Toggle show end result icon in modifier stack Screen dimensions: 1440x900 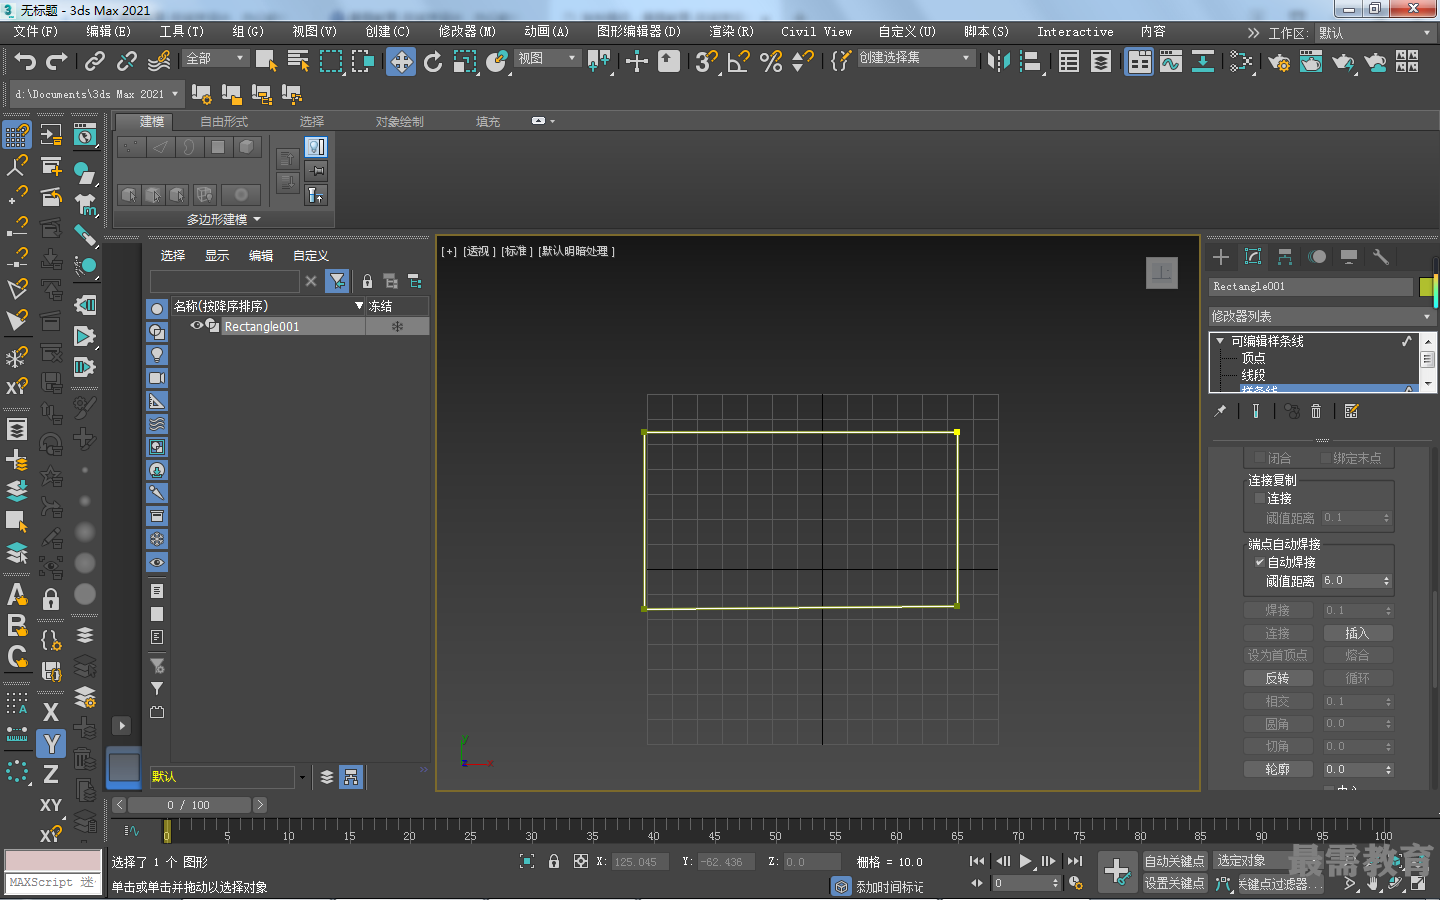(1256, 411)
